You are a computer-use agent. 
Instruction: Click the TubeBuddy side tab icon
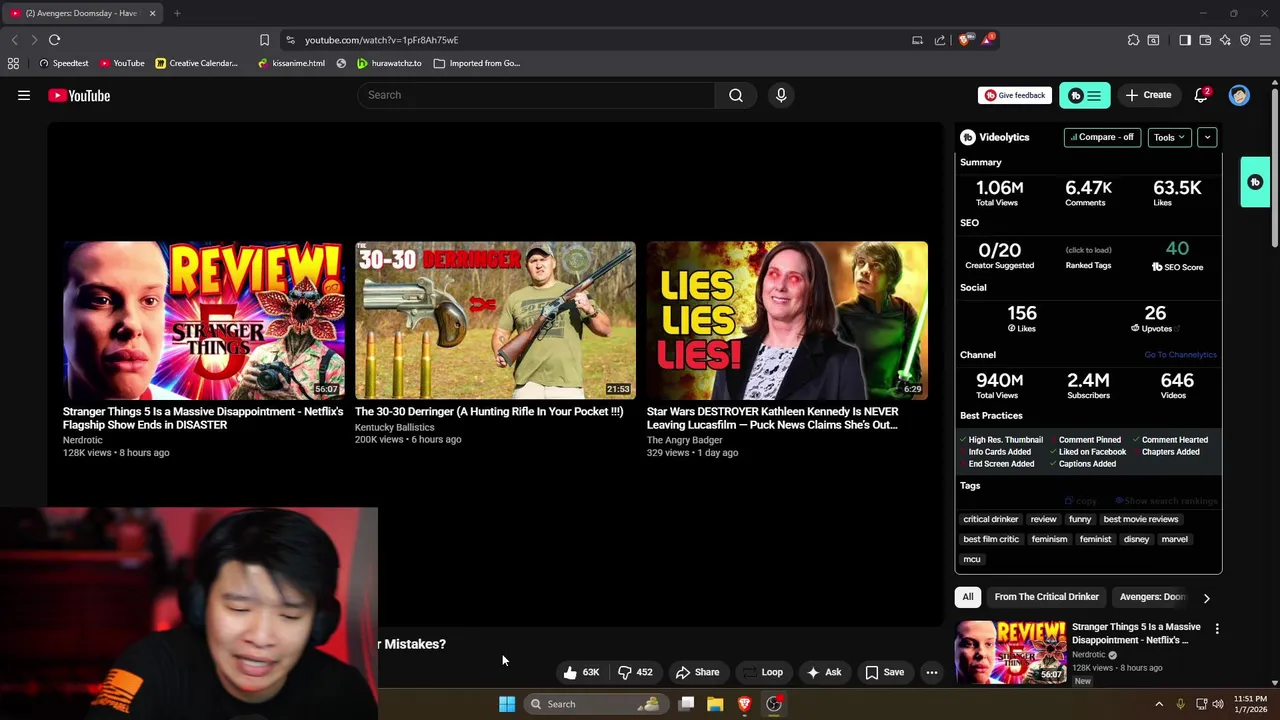coord(1255,182)
